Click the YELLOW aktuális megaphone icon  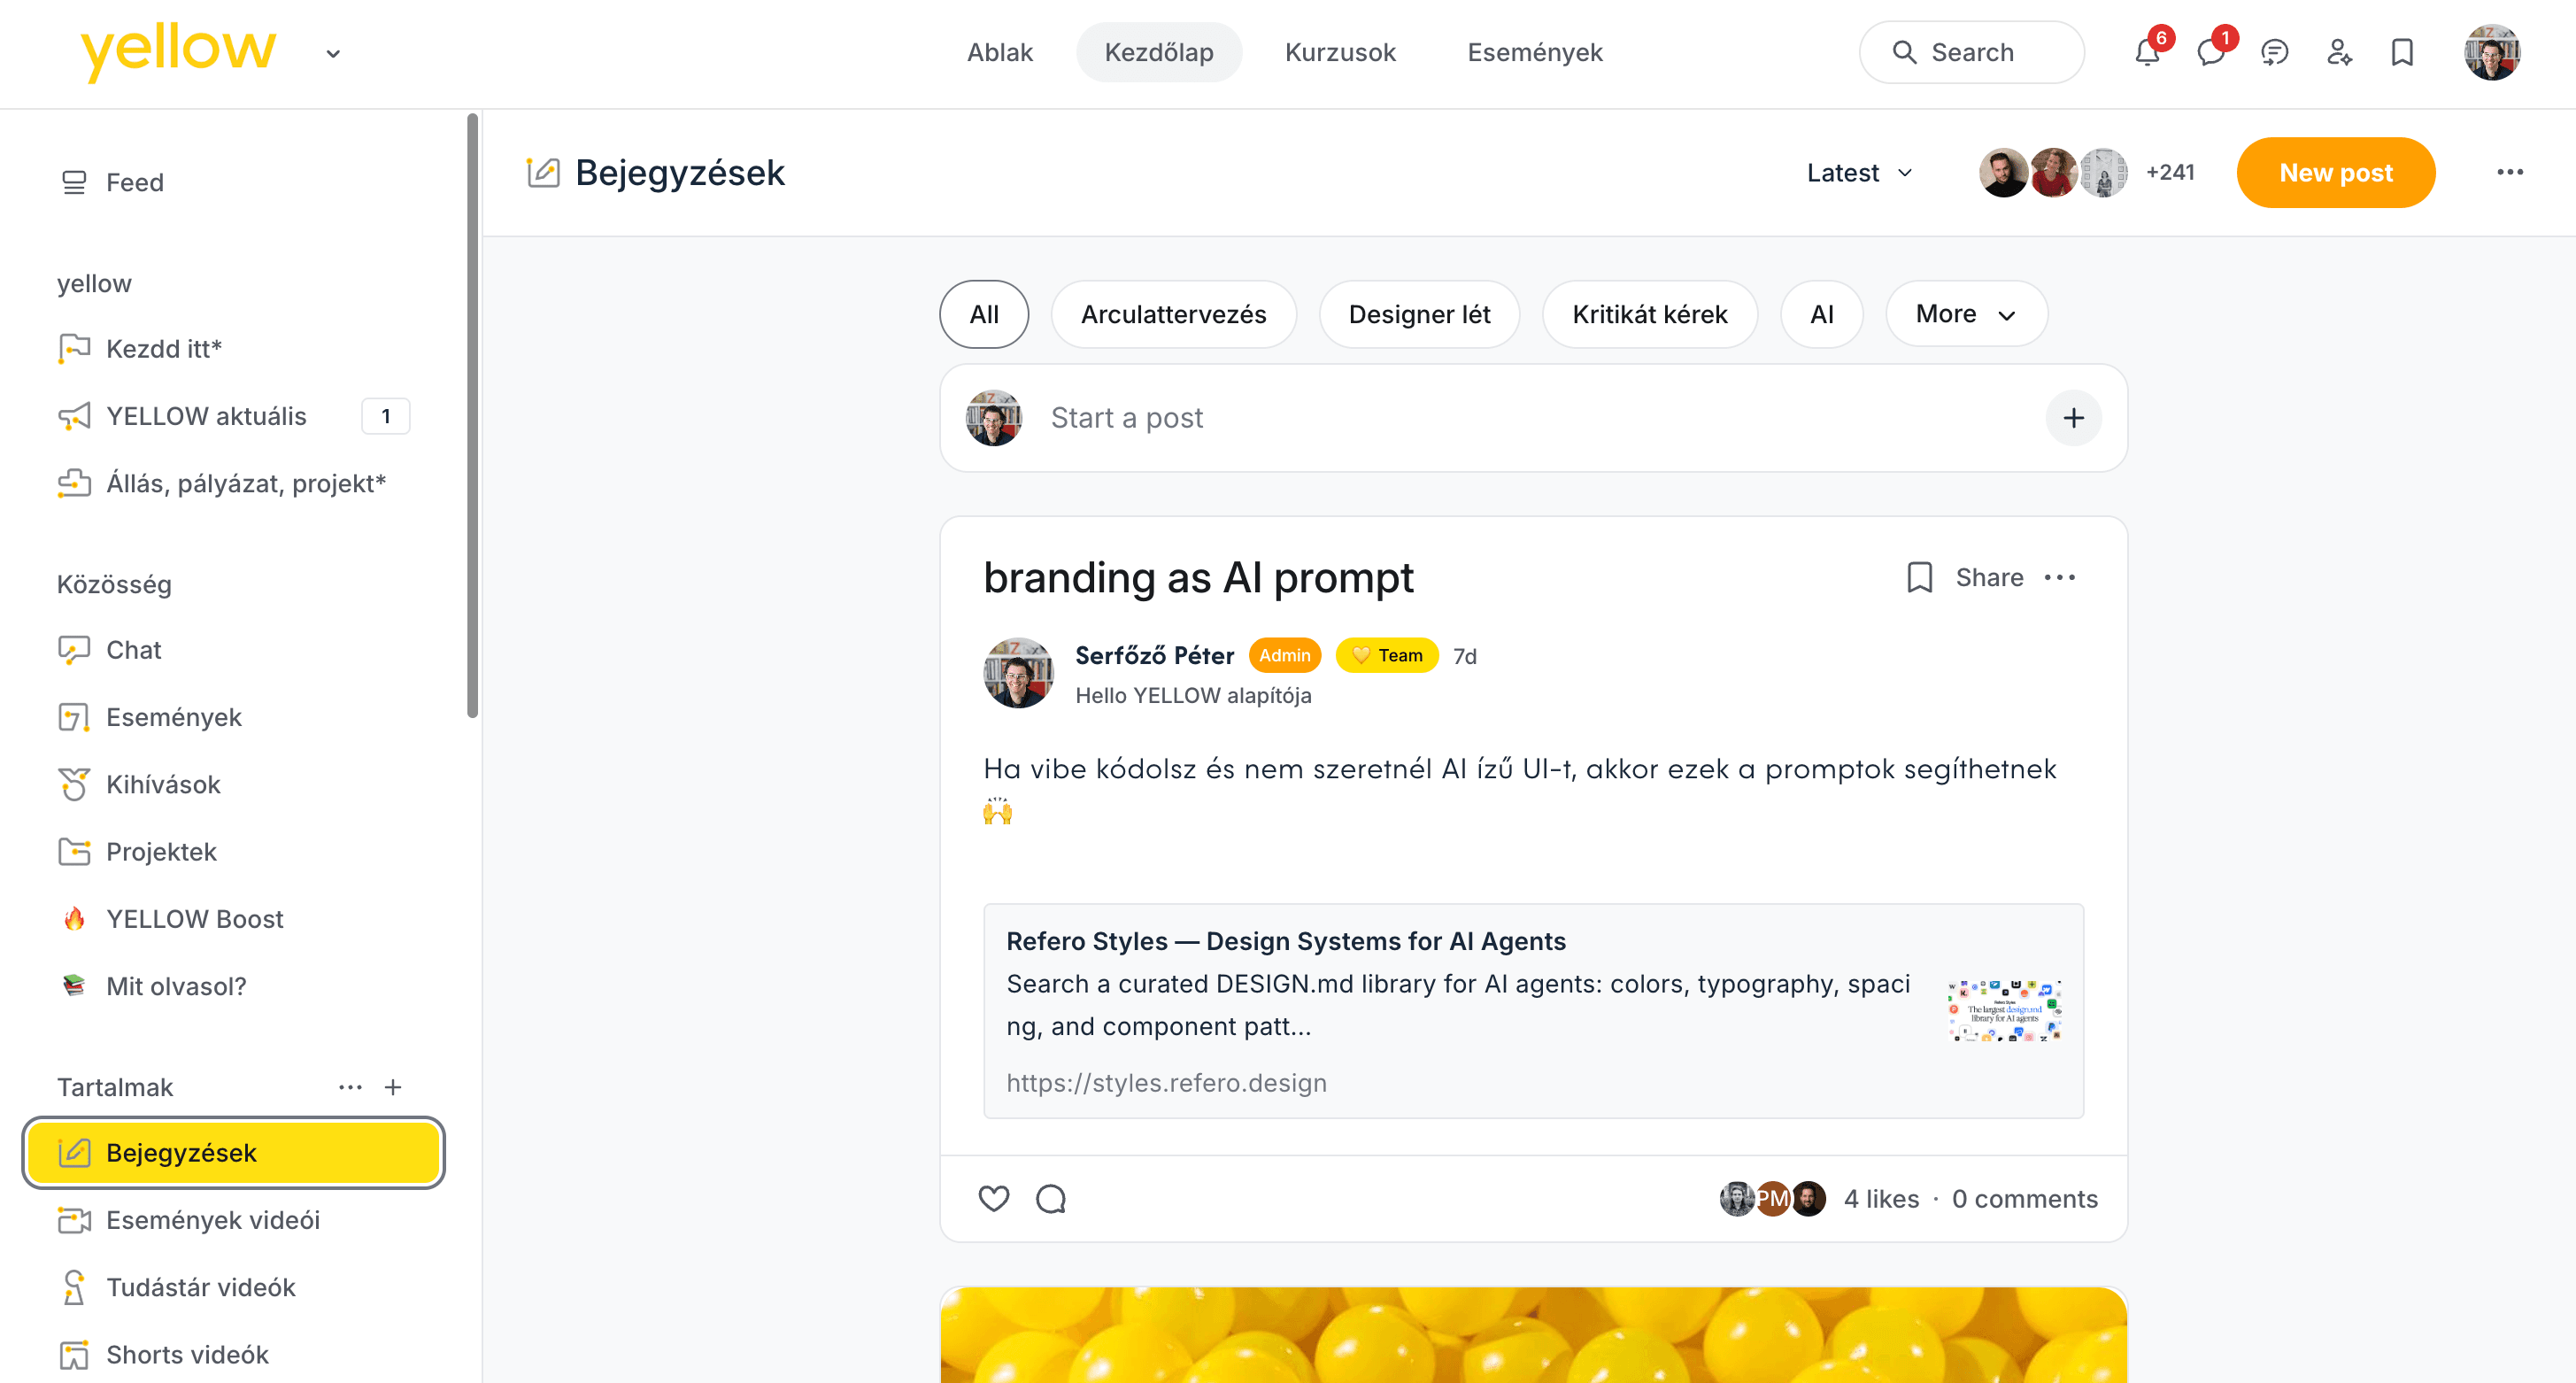74,416
